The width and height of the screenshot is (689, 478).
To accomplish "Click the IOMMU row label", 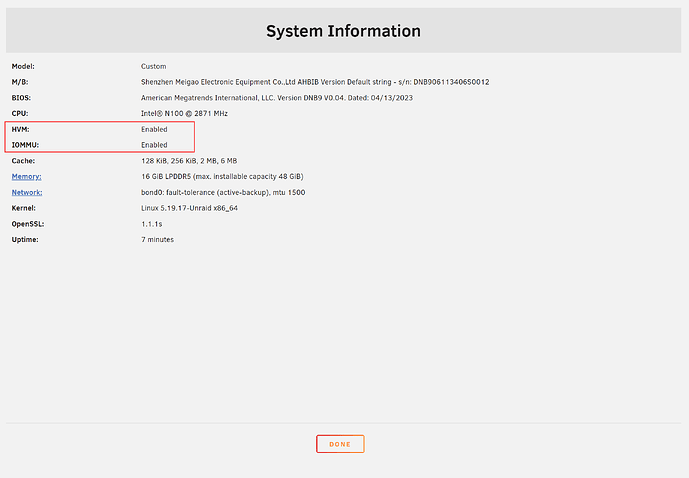I will [26, 145].
